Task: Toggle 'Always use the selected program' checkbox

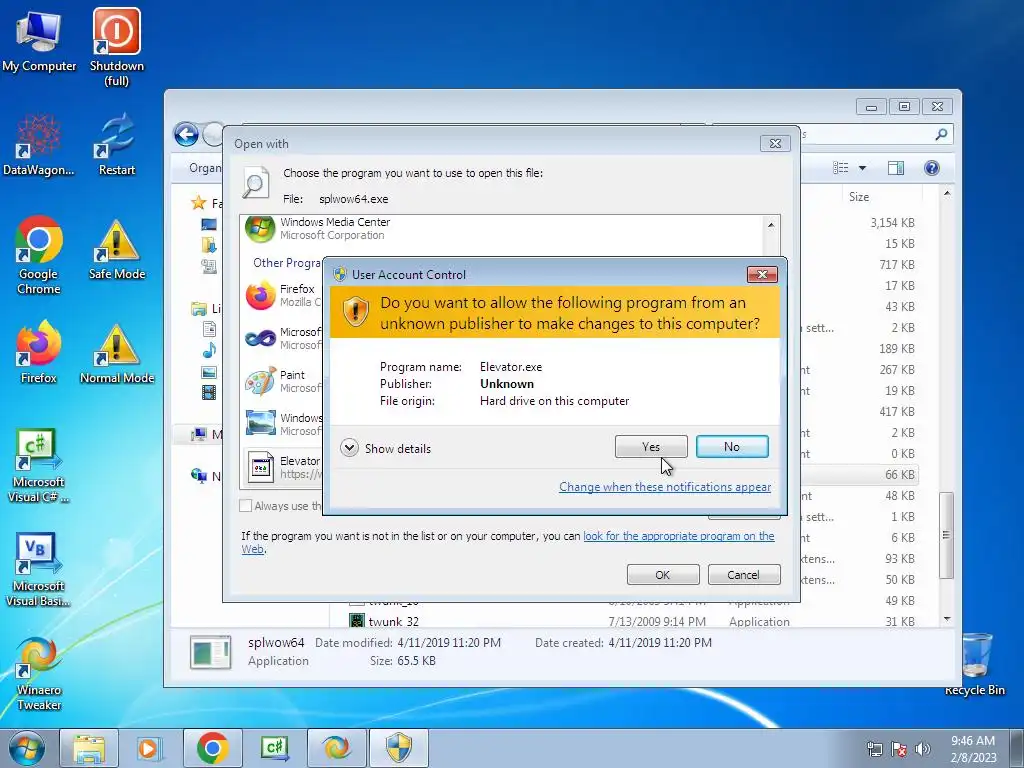Action: (246, 505)
